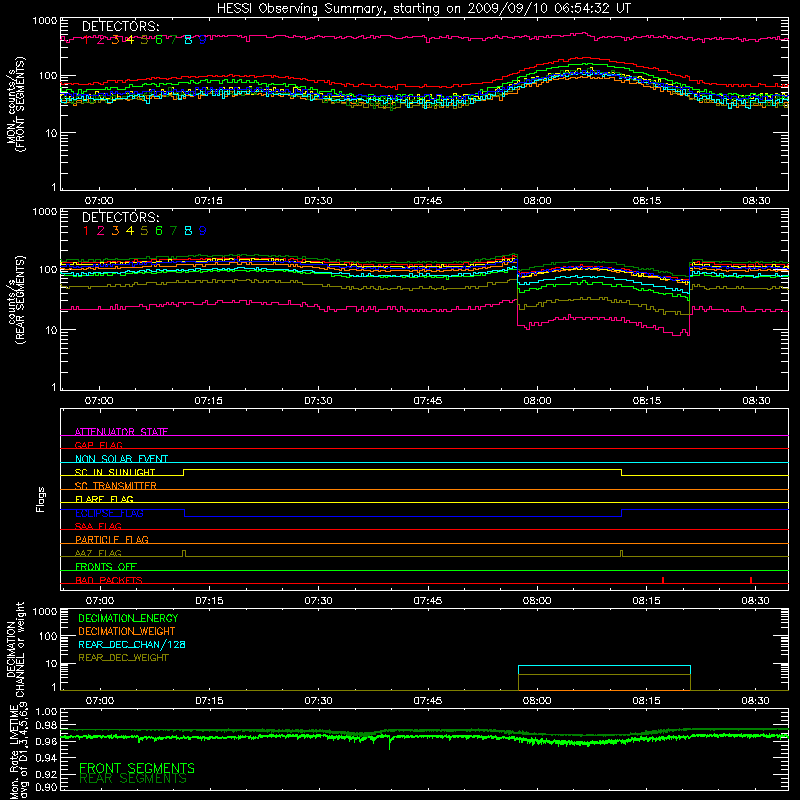
Task: Click the 10 tick on rear segments axis
Action: pyautogui.click(x=51, y=330)
